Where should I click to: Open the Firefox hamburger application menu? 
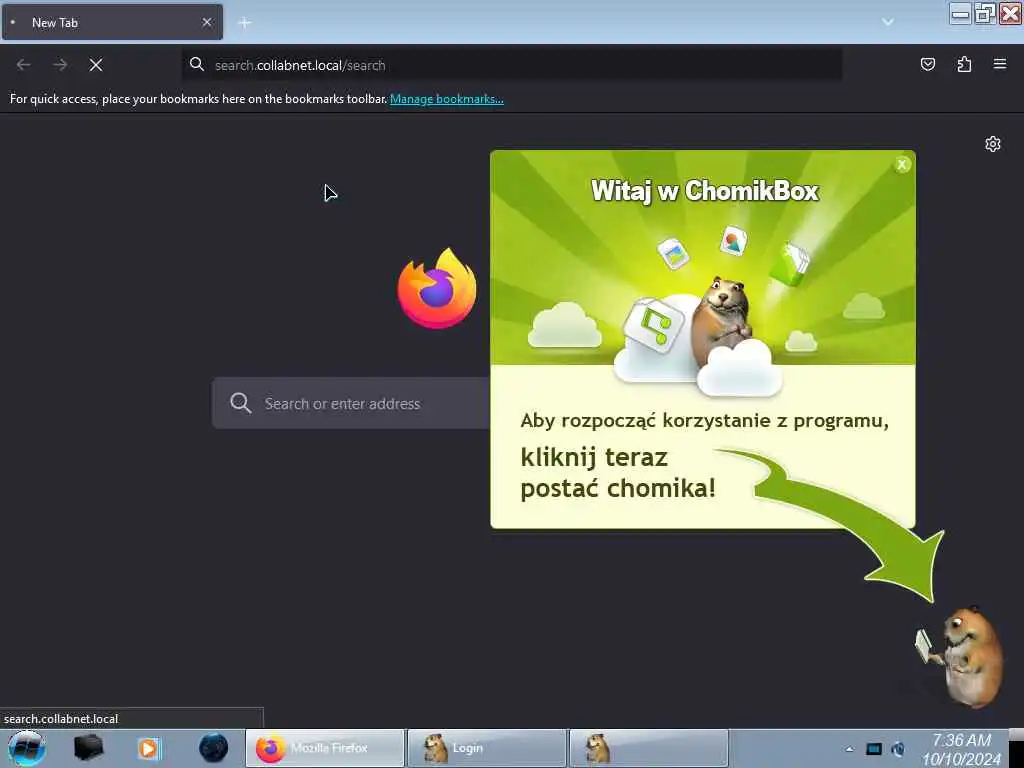point(1000,64)
